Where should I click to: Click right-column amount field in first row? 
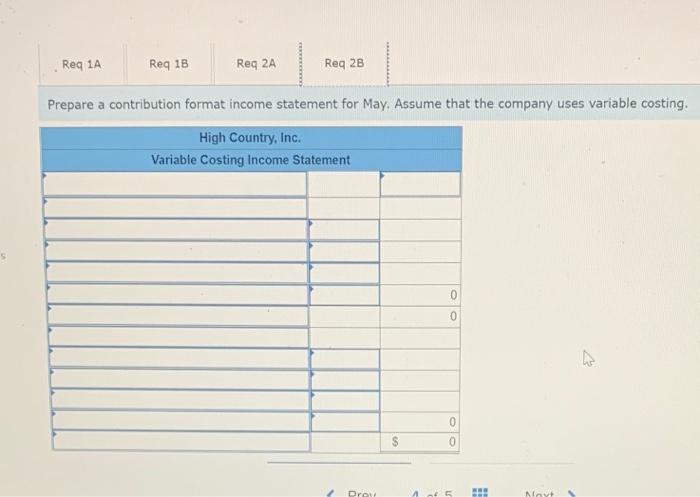coord(420,184)
